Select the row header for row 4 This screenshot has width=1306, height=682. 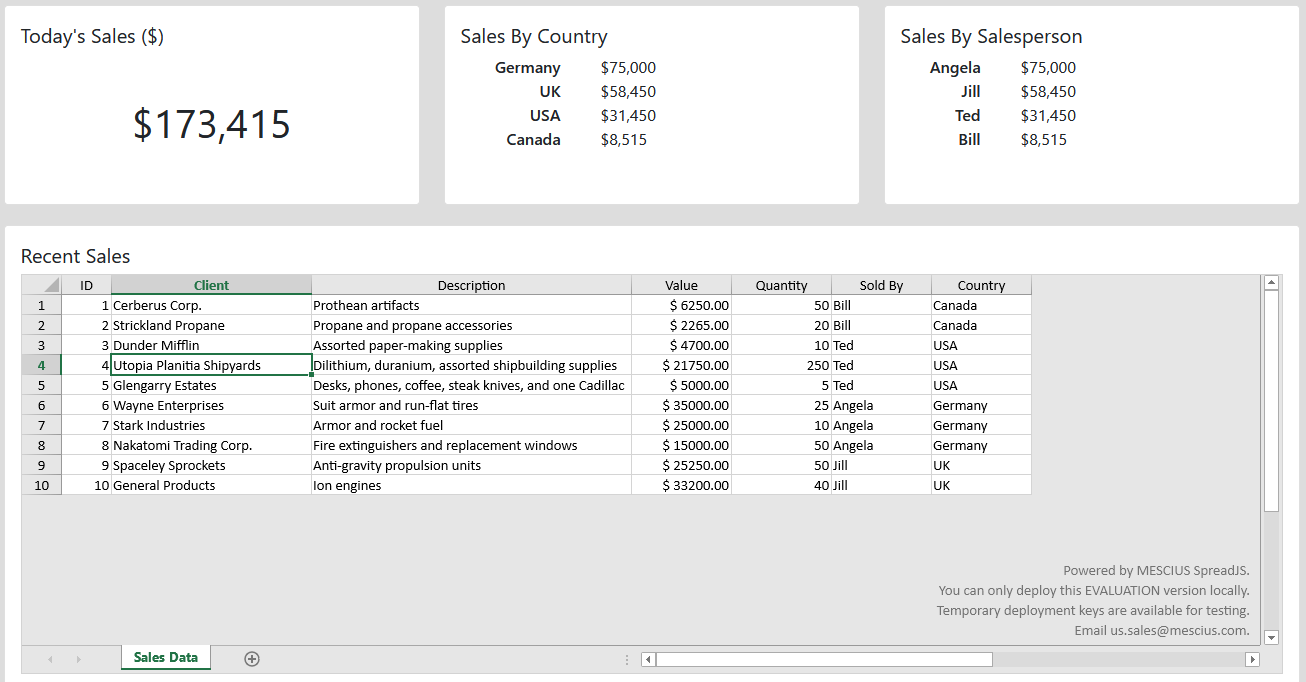click(x=42, y=365)
